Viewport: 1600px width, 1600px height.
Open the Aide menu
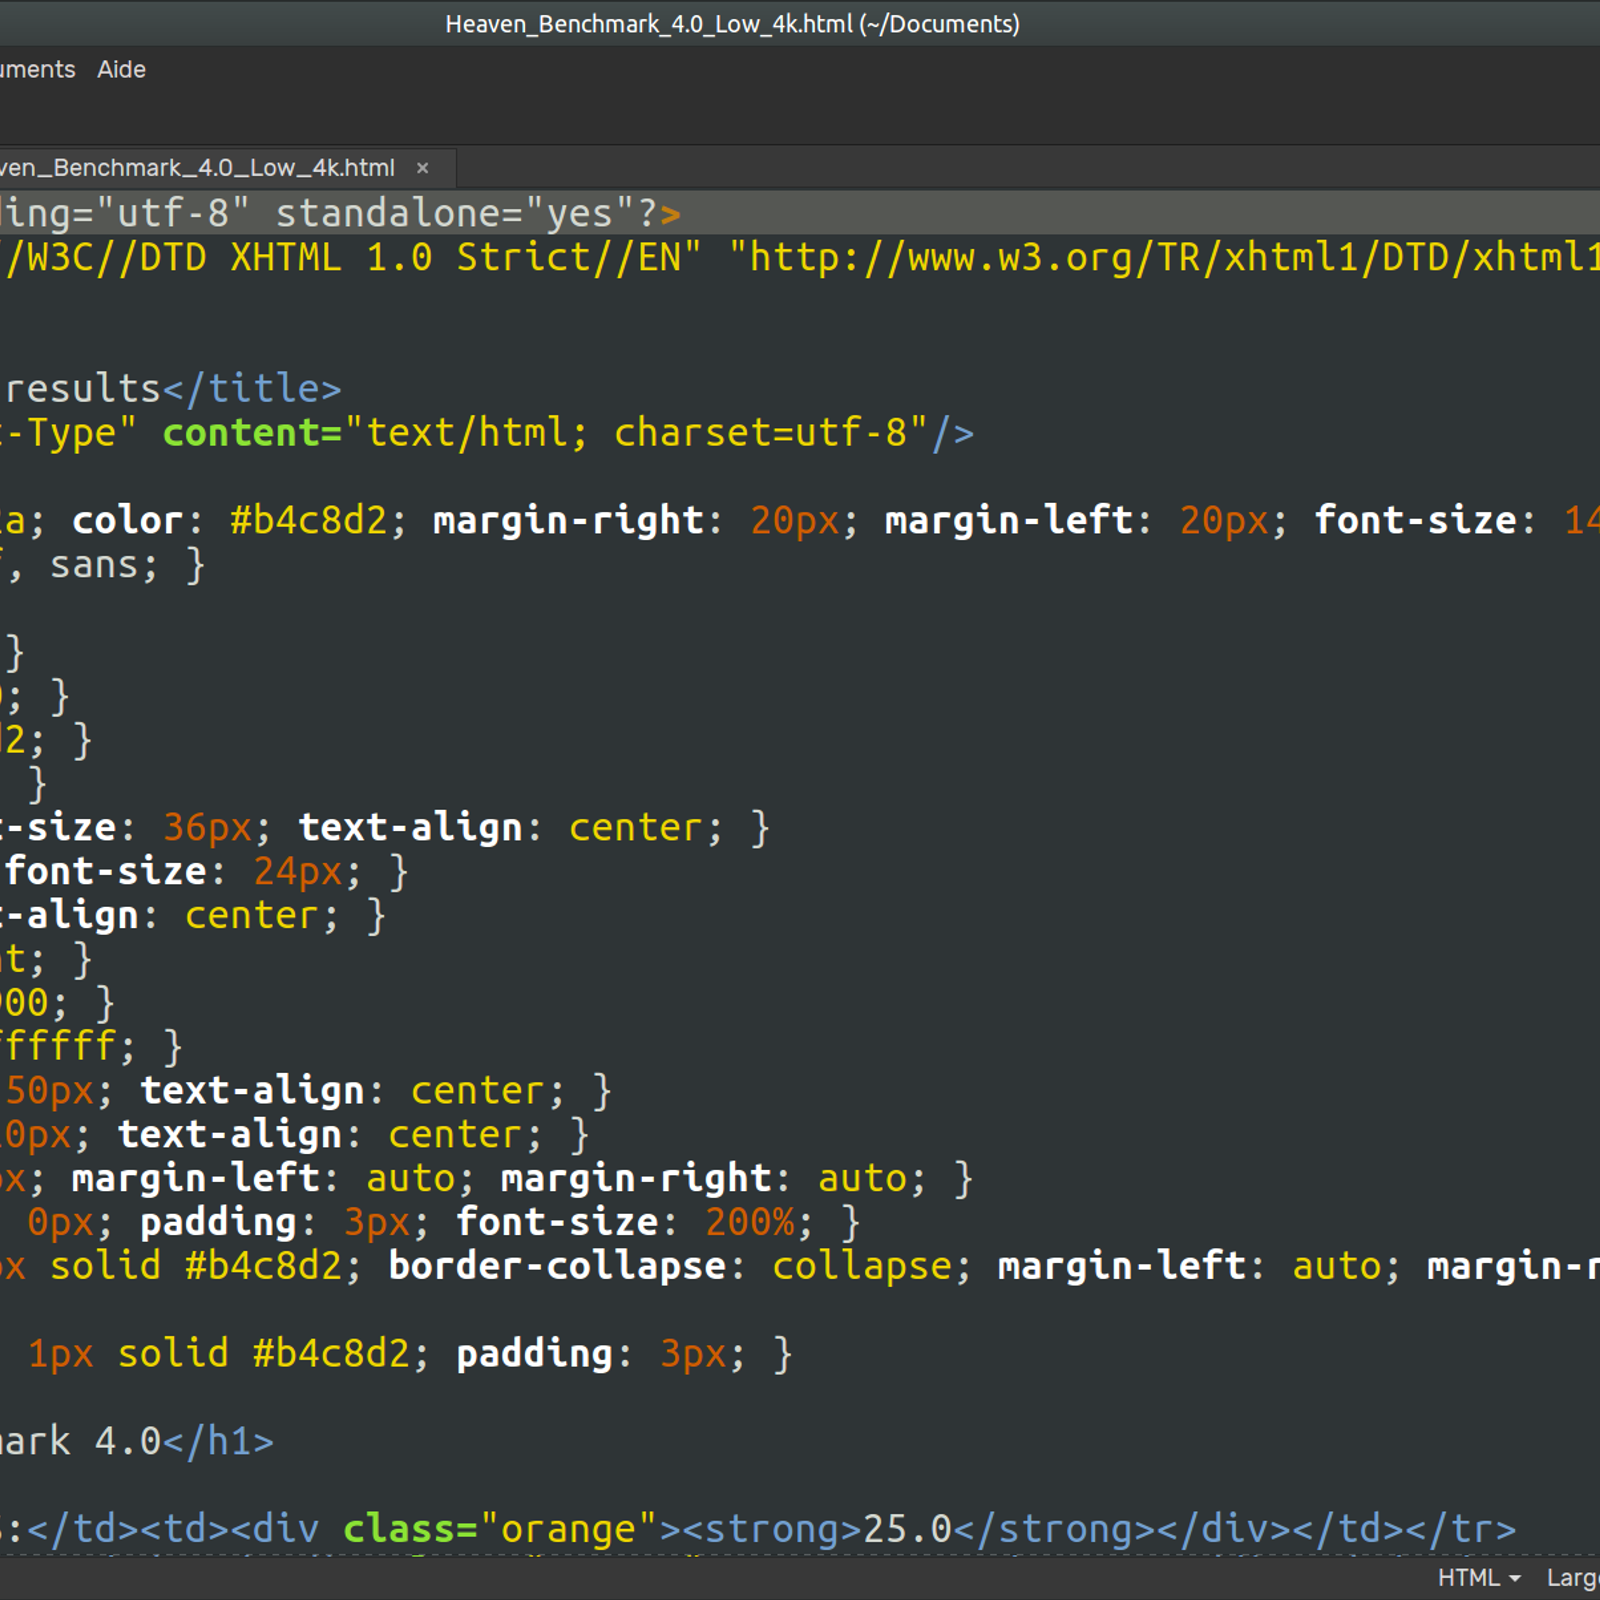(x=121, y=69)
